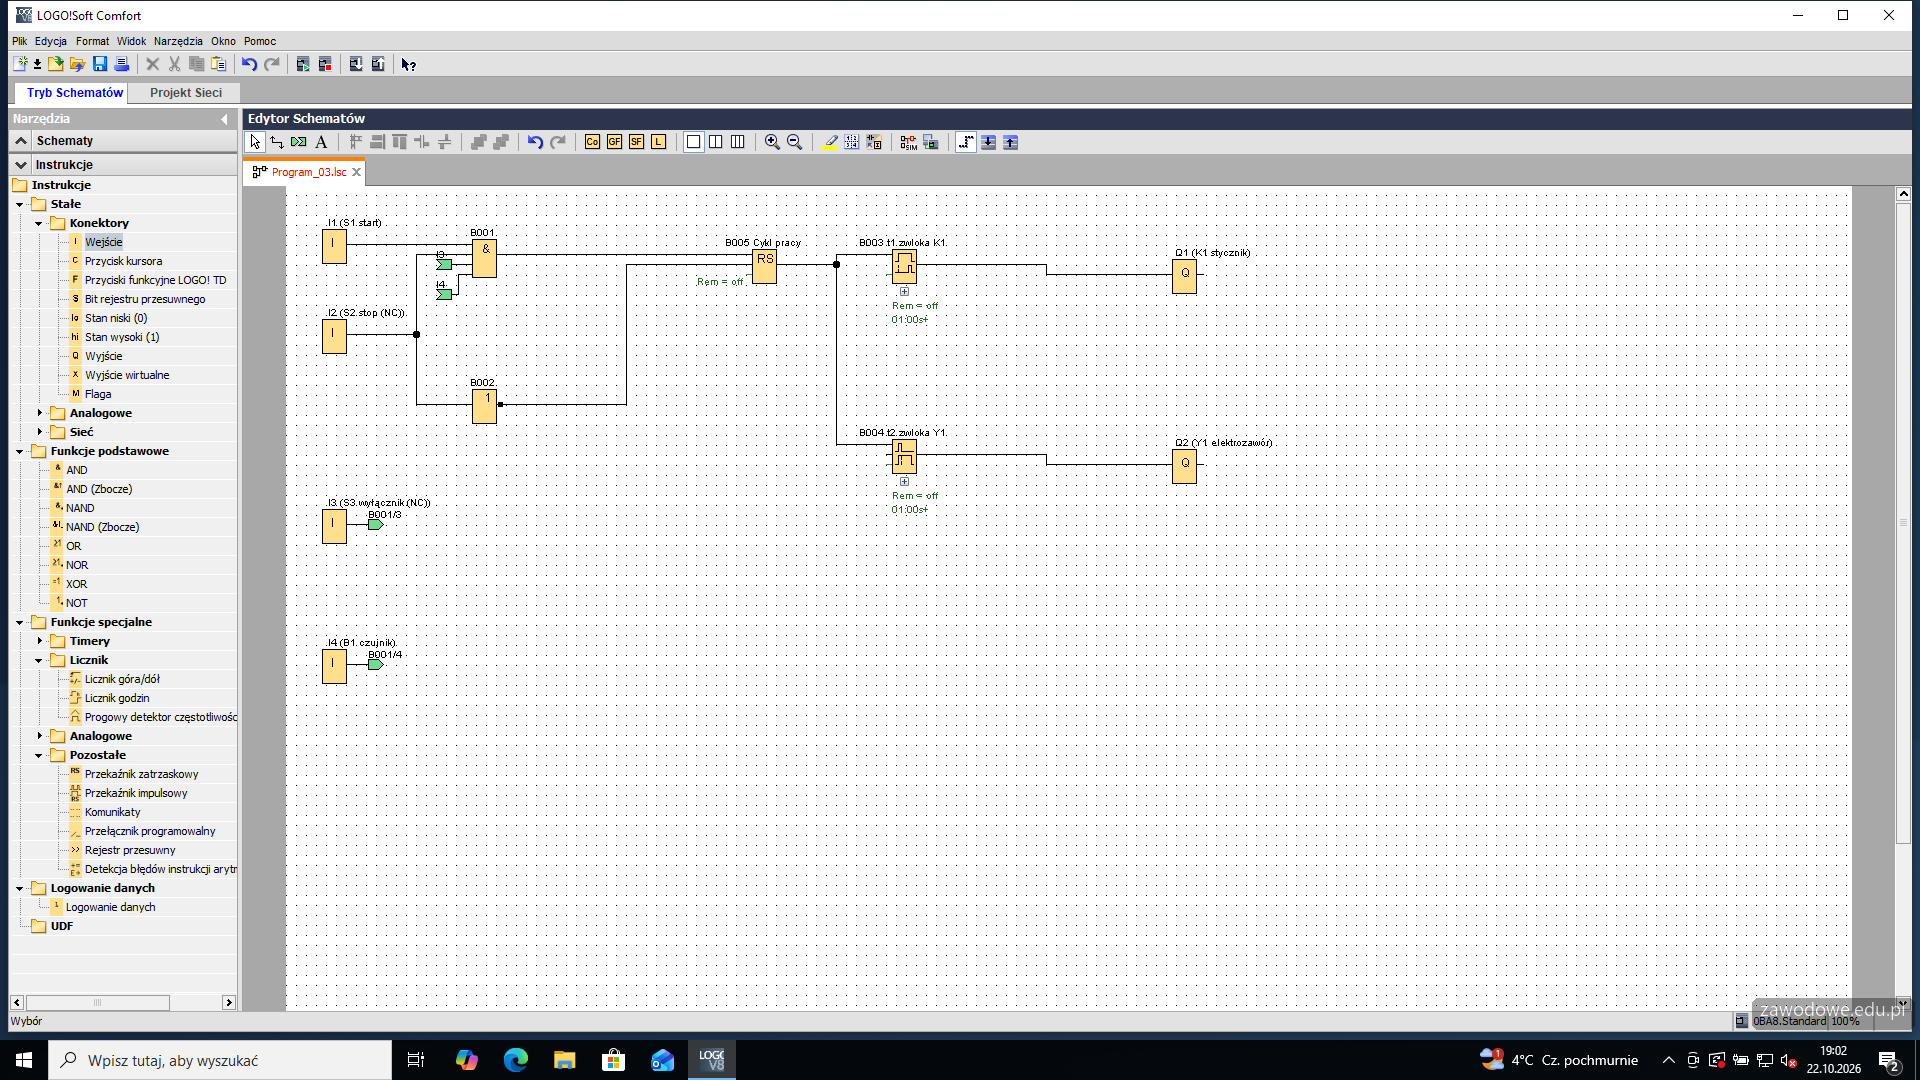
Task: Toggle three-window split view layout
Action: point(738,142)
